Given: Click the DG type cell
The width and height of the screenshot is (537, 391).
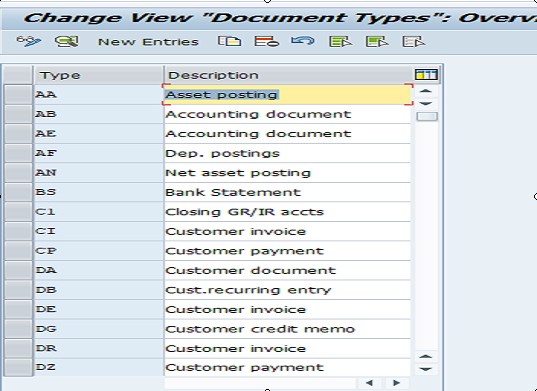Looking at the screenshot, I should tap(99, 329).
